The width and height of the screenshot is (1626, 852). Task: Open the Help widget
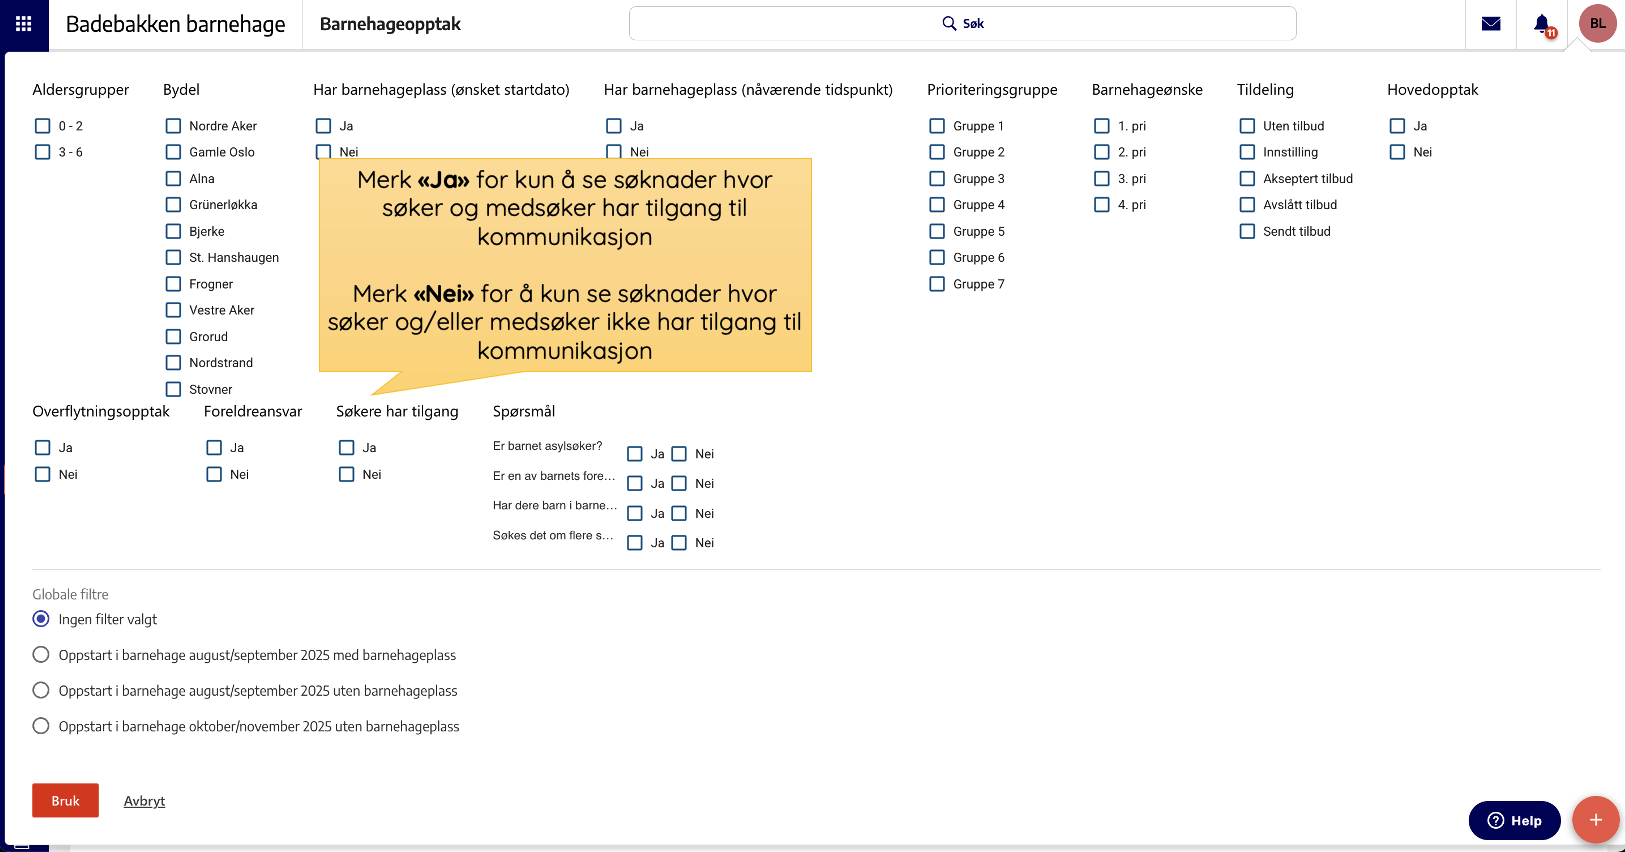tap(1514, 820)
